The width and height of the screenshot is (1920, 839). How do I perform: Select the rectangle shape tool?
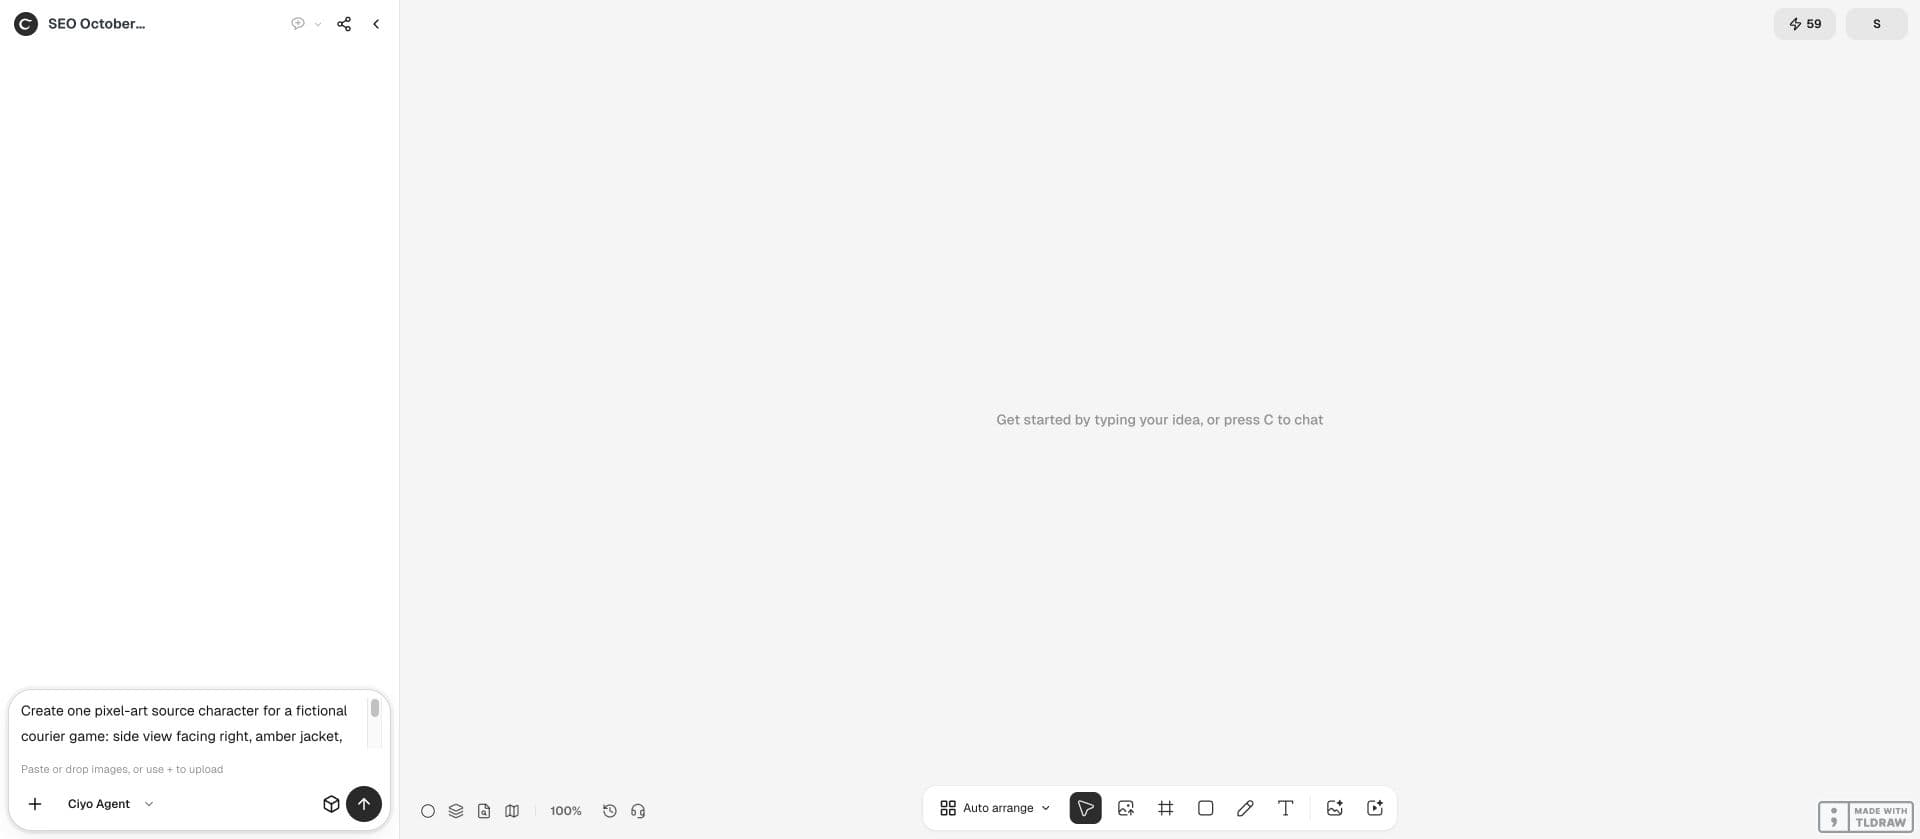[x=1206, y=808]
